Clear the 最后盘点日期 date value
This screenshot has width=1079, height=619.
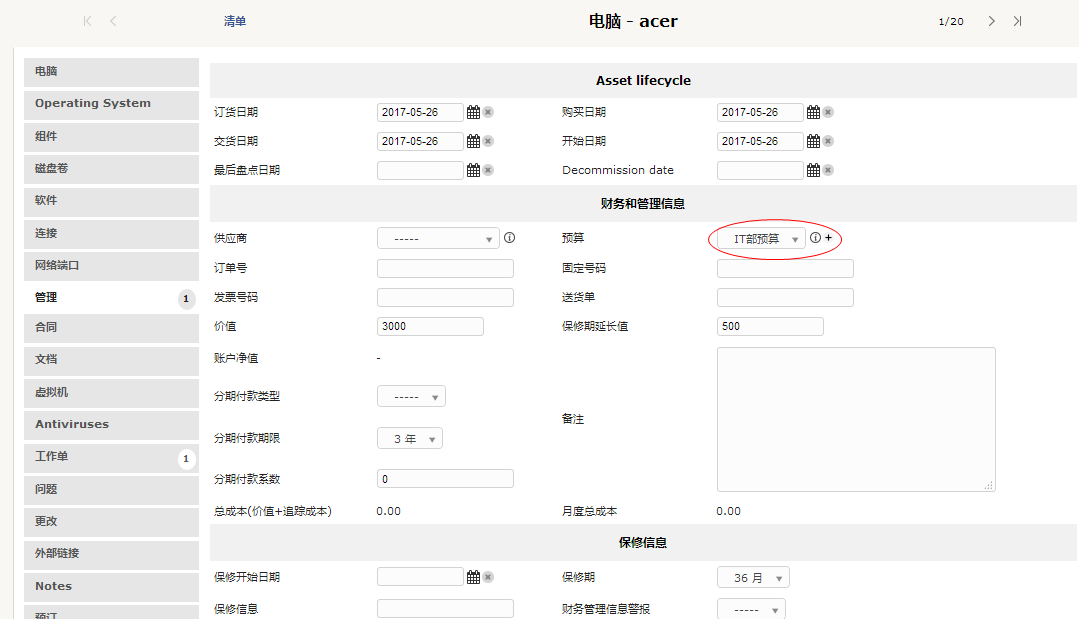click(488, 170)
